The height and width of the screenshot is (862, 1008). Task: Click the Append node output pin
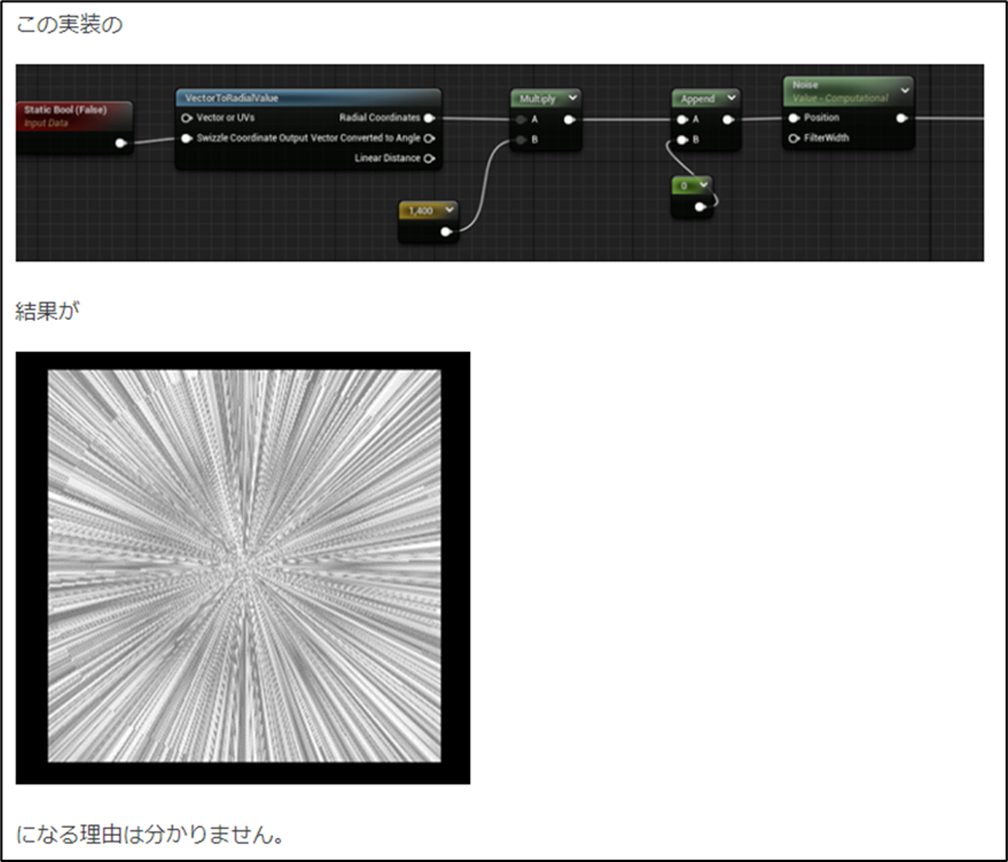(x=728, y=120)
